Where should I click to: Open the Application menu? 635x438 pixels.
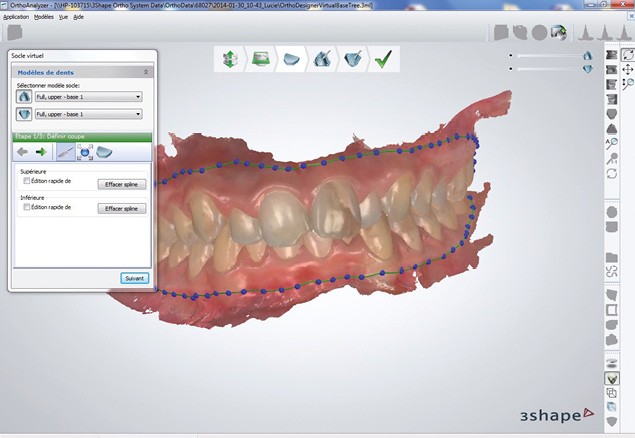(x=16, y=17)
